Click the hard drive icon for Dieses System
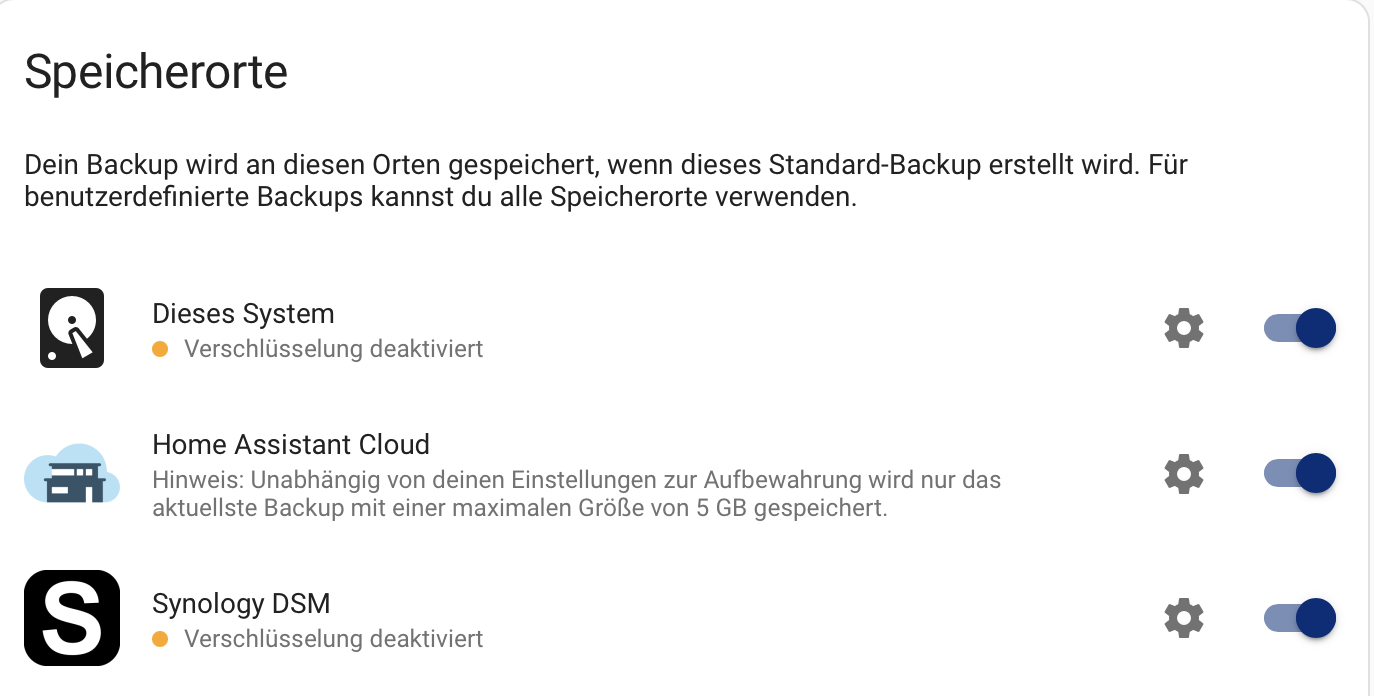 [x=72, y=328]
